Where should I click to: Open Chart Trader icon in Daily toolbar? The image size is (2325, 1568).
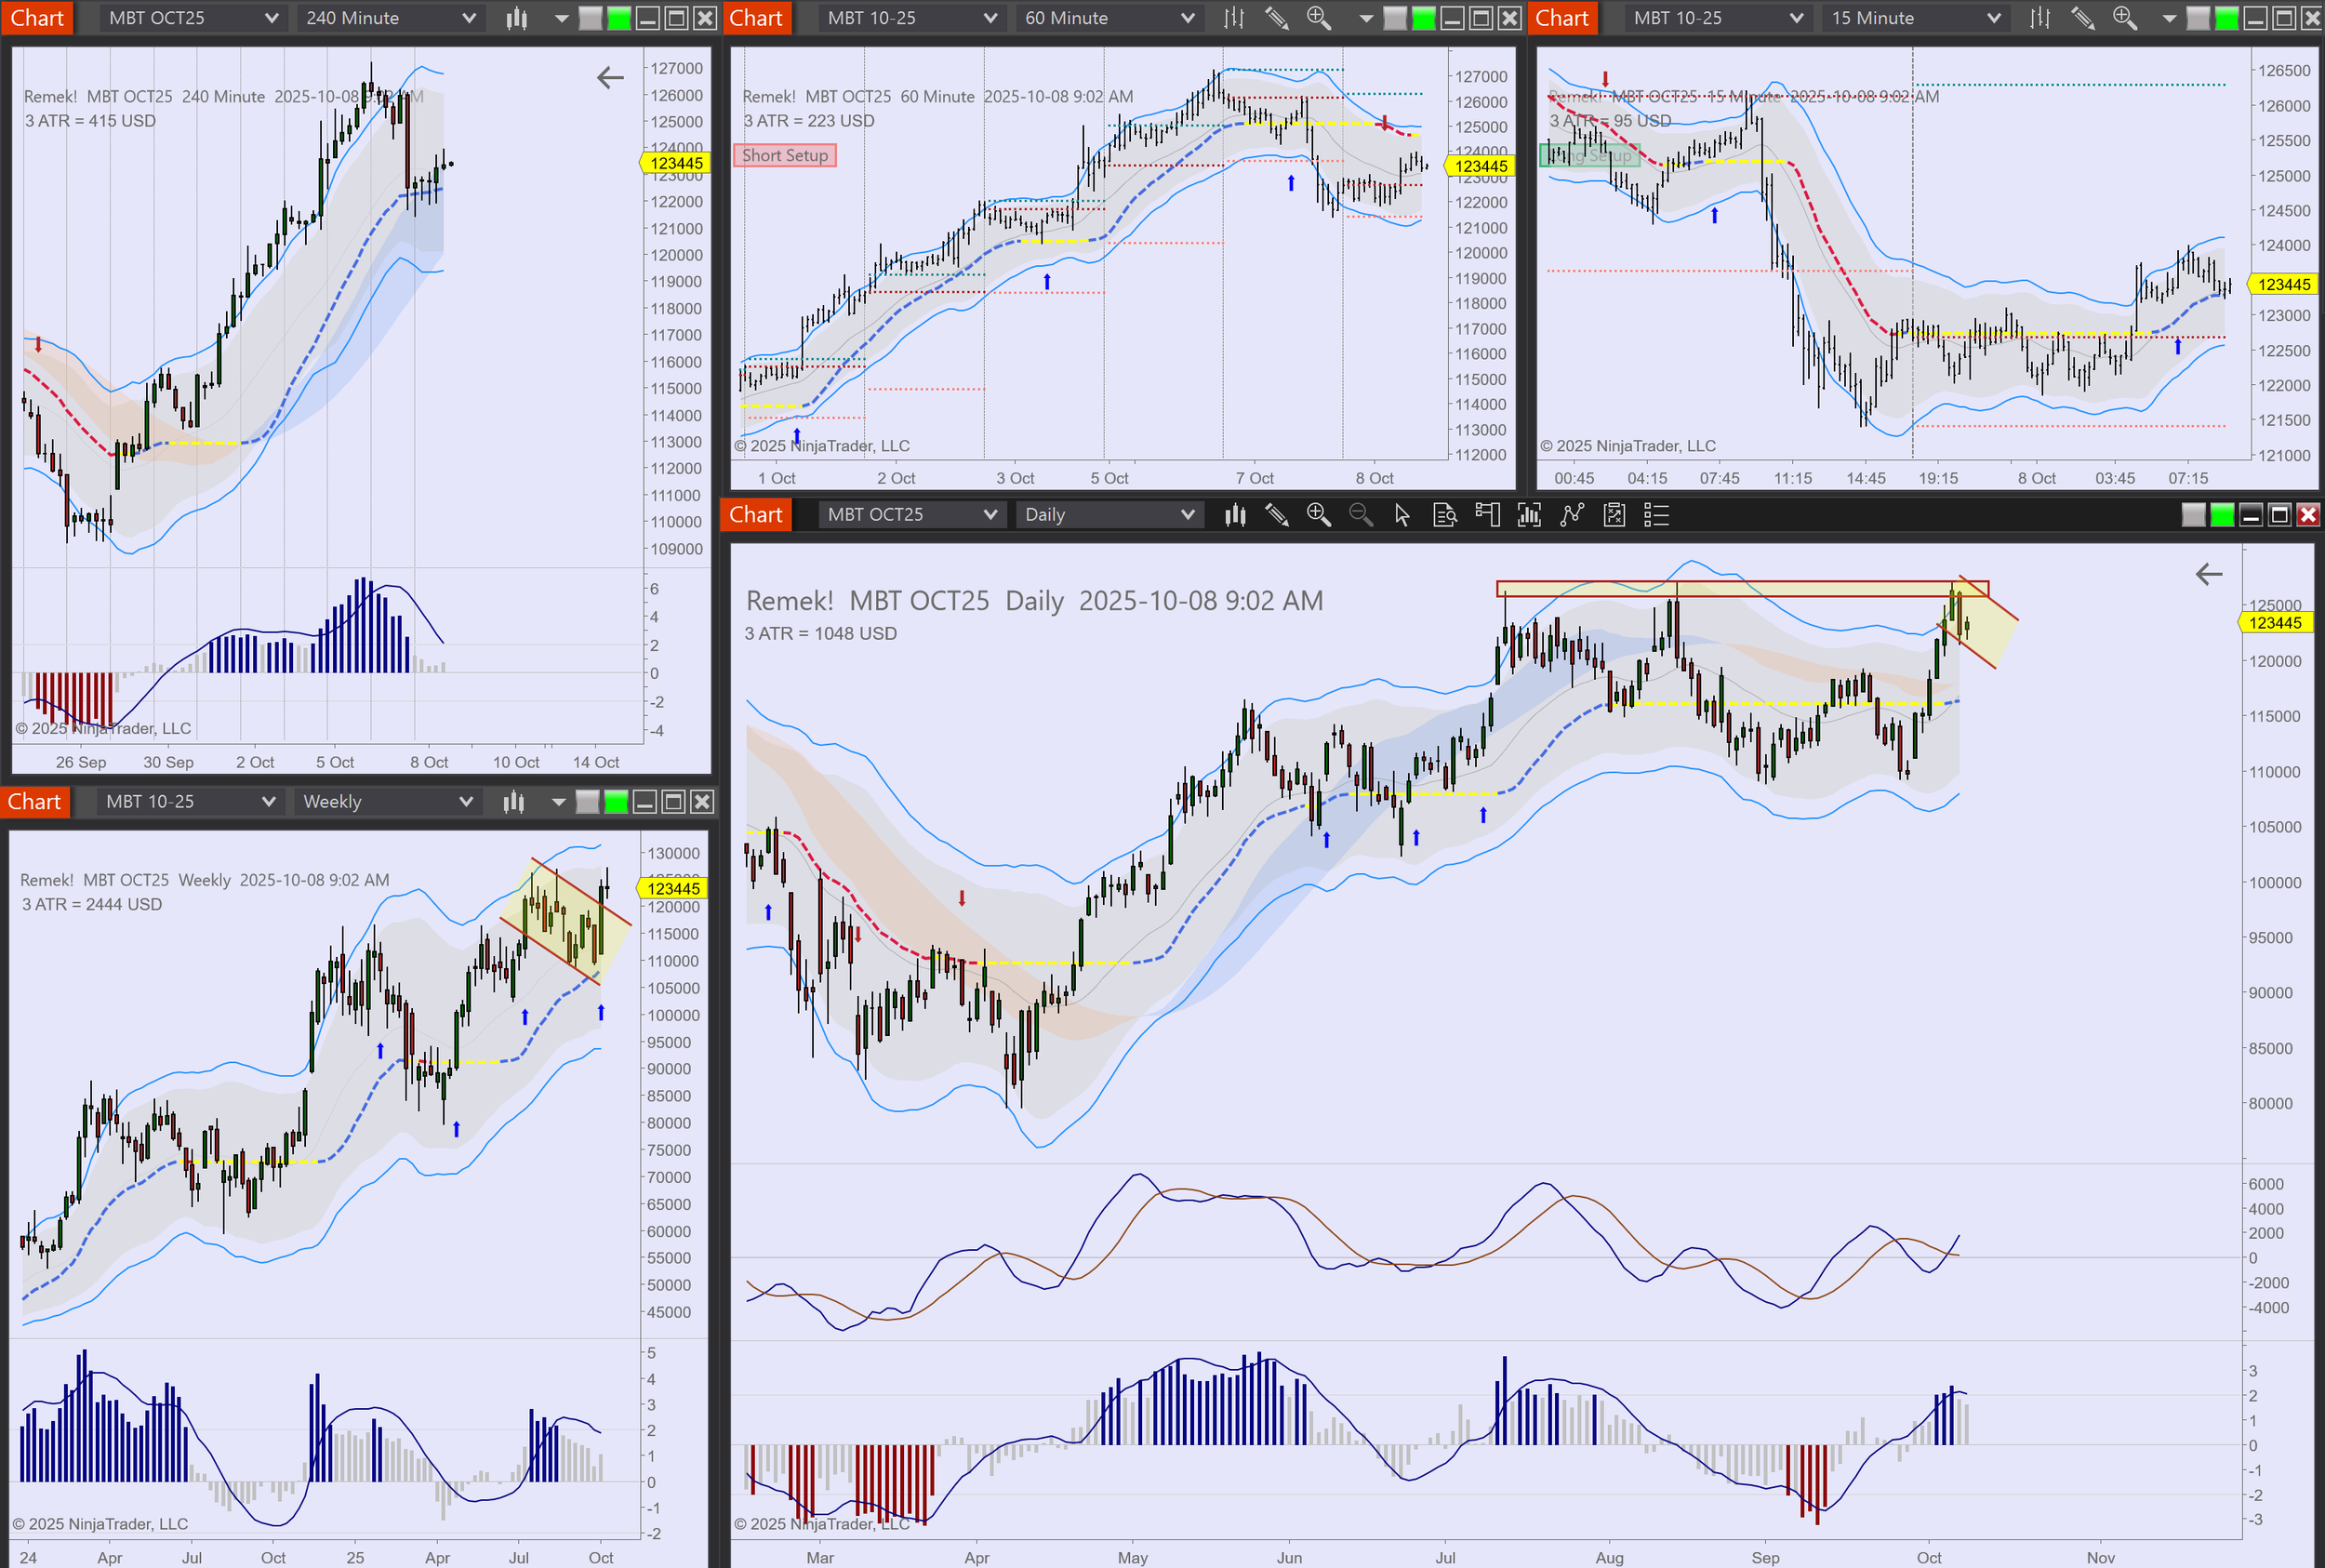pyautogui.click(x=1487, y=515)
